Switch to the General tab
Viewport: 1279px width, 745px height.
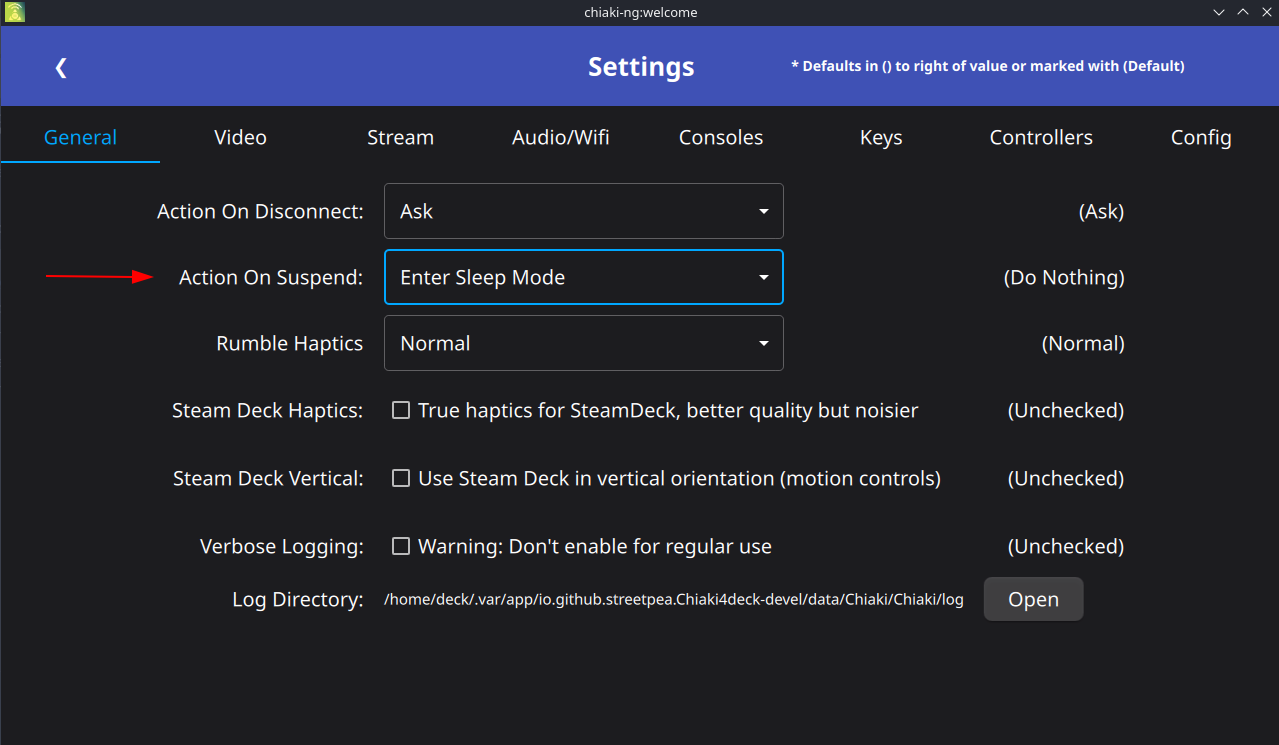80,137
